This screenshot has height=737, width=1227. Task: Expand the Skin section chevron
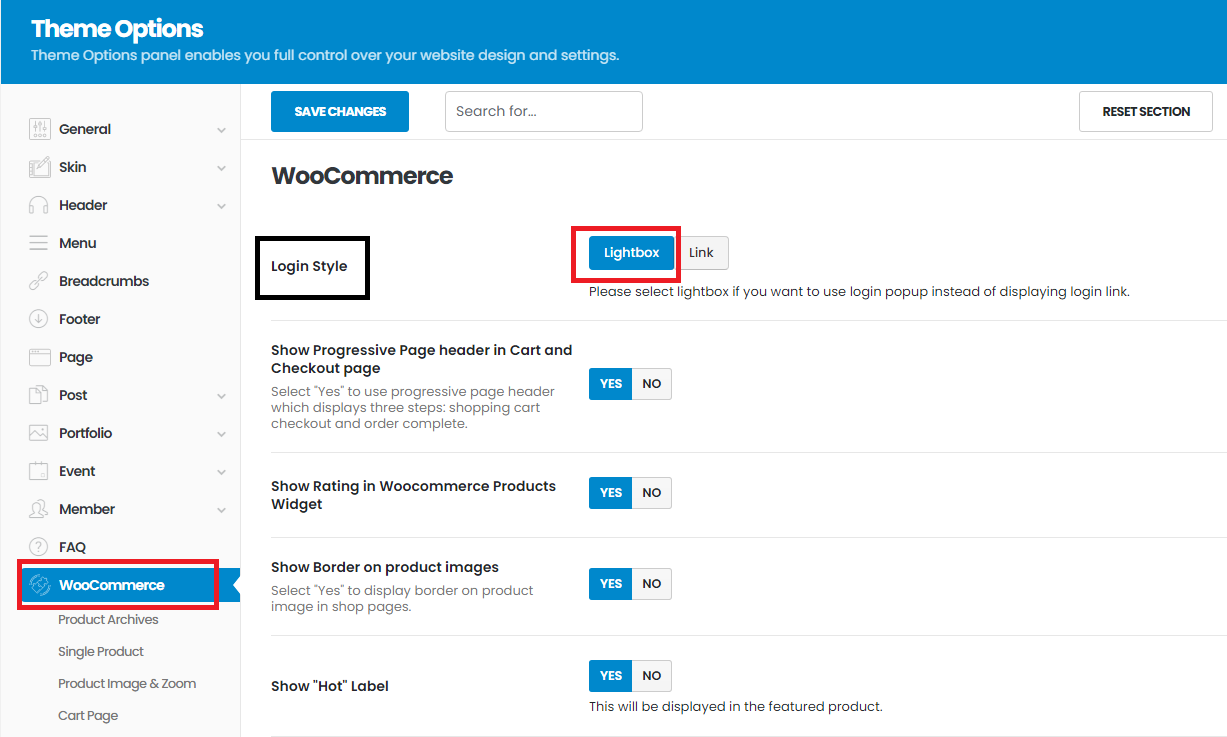click(221, 168)
